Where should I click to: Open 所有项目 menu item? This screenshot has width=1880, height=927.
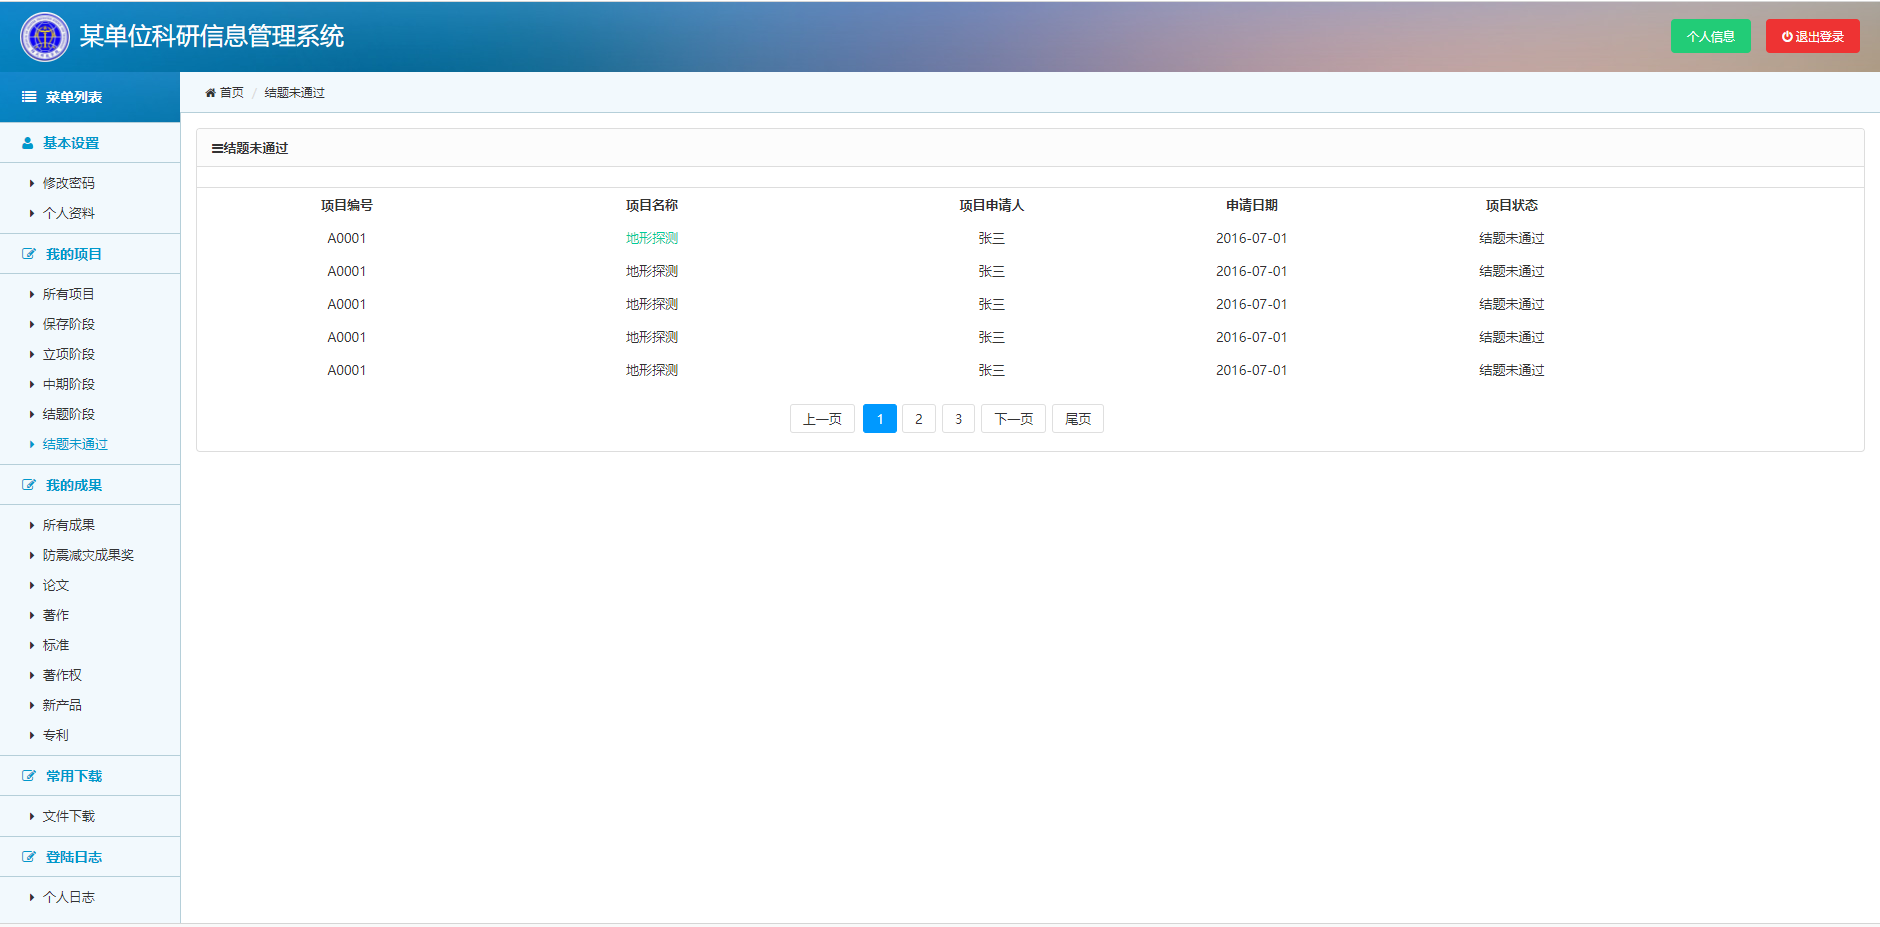click(69, 294)
